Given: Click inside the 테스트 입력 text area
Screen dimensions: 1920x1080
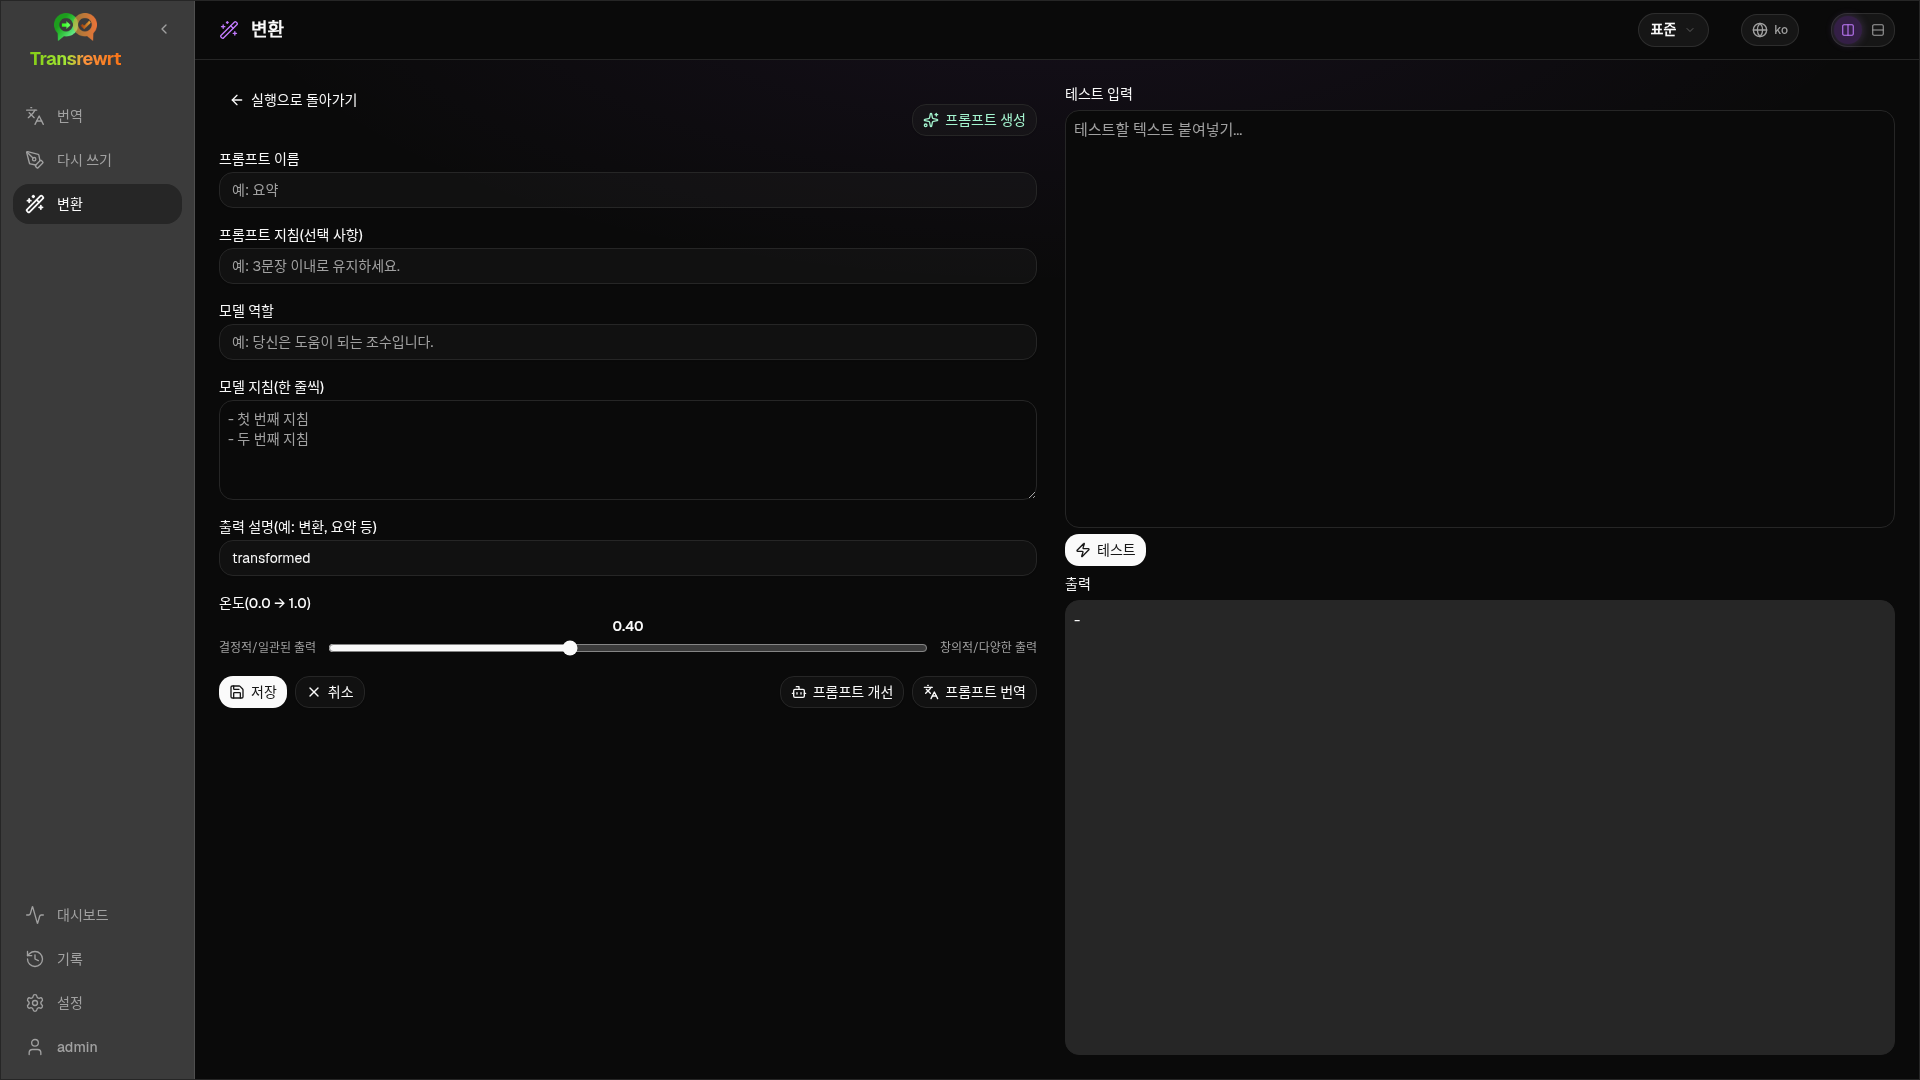Looking at the screenshot, I should 1480,319.
